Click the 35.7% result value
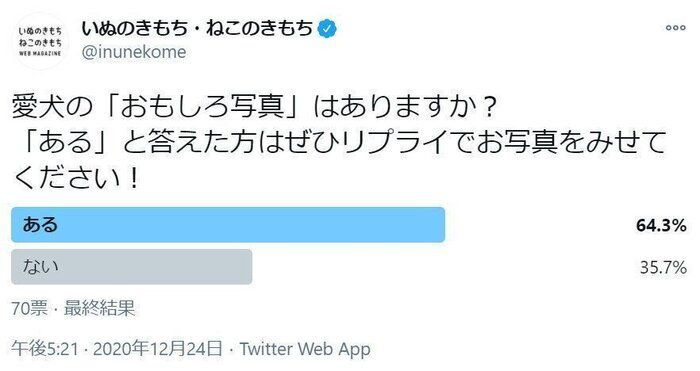The height and width of the screenshot is (371, 700). pyautogui.click(x=663, y=267)
